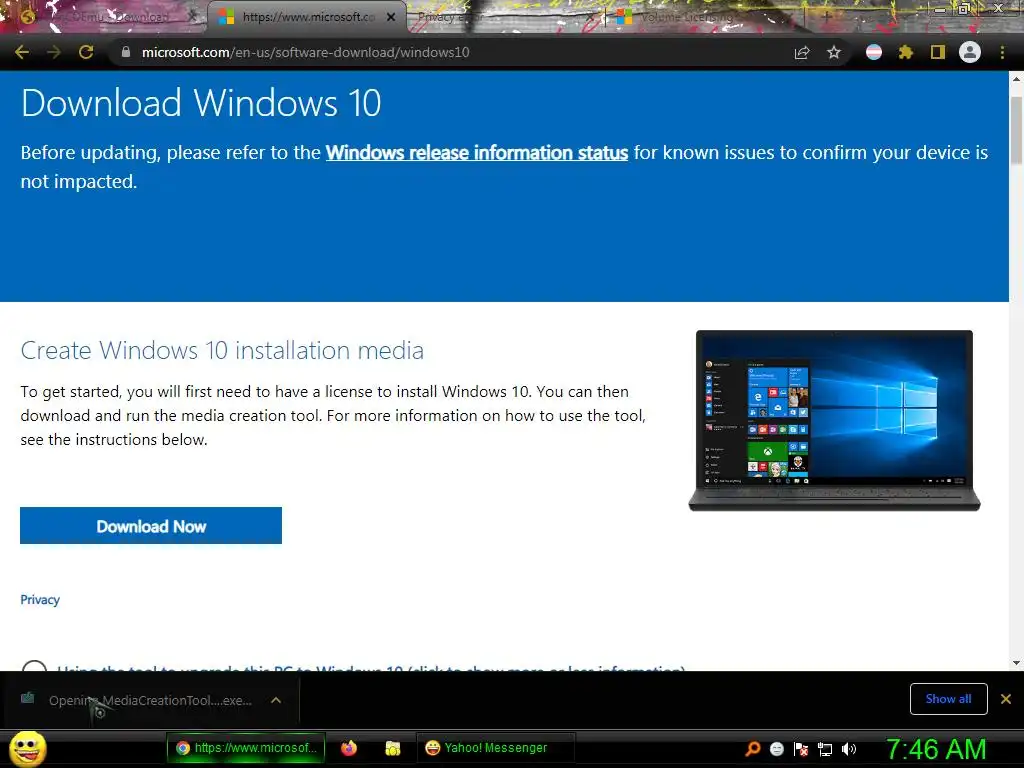
Task: Open the network tray icon
Action: (825, 749)
